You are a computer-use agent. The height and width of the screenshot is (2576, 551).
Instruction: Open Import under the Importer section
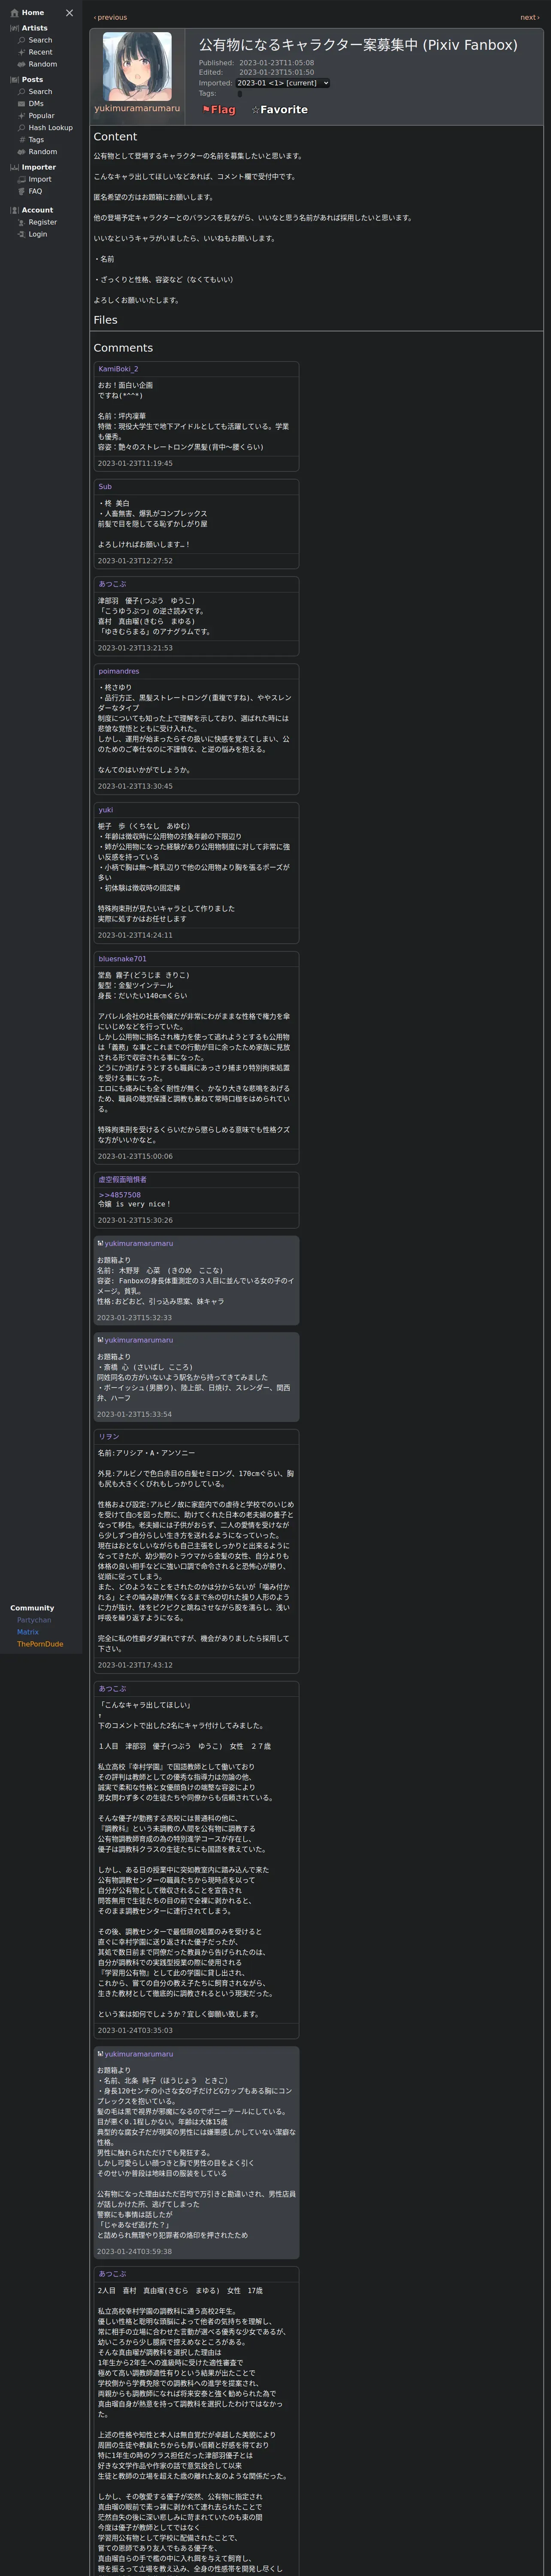[39, 180]
